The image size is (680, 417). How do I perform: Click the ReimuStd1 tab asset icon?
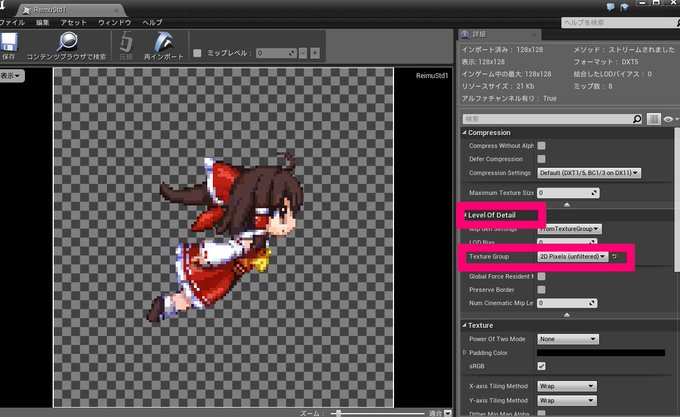click(x=26, y=10)
